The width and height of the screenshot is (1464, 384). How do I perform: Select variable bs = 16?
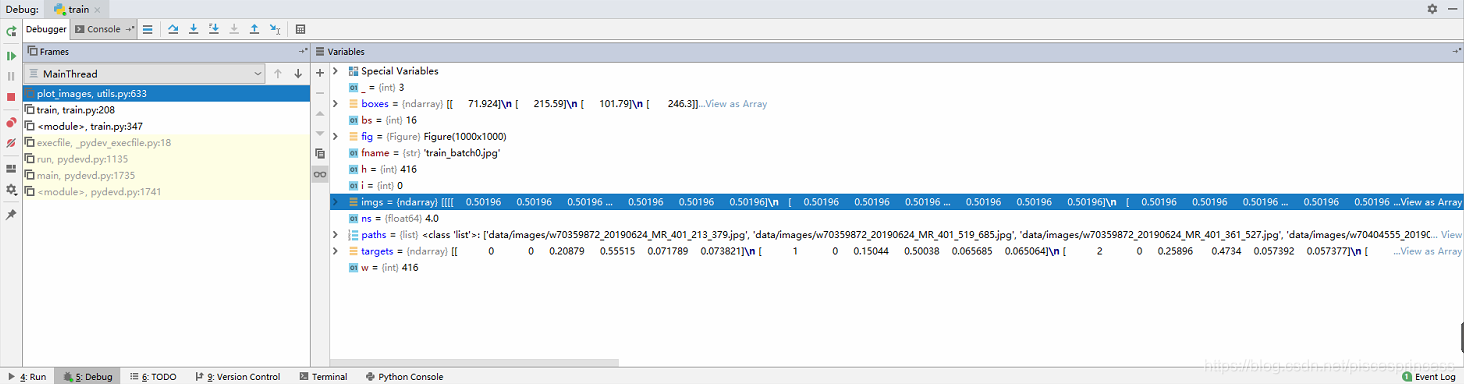click(x=896, y=120)
